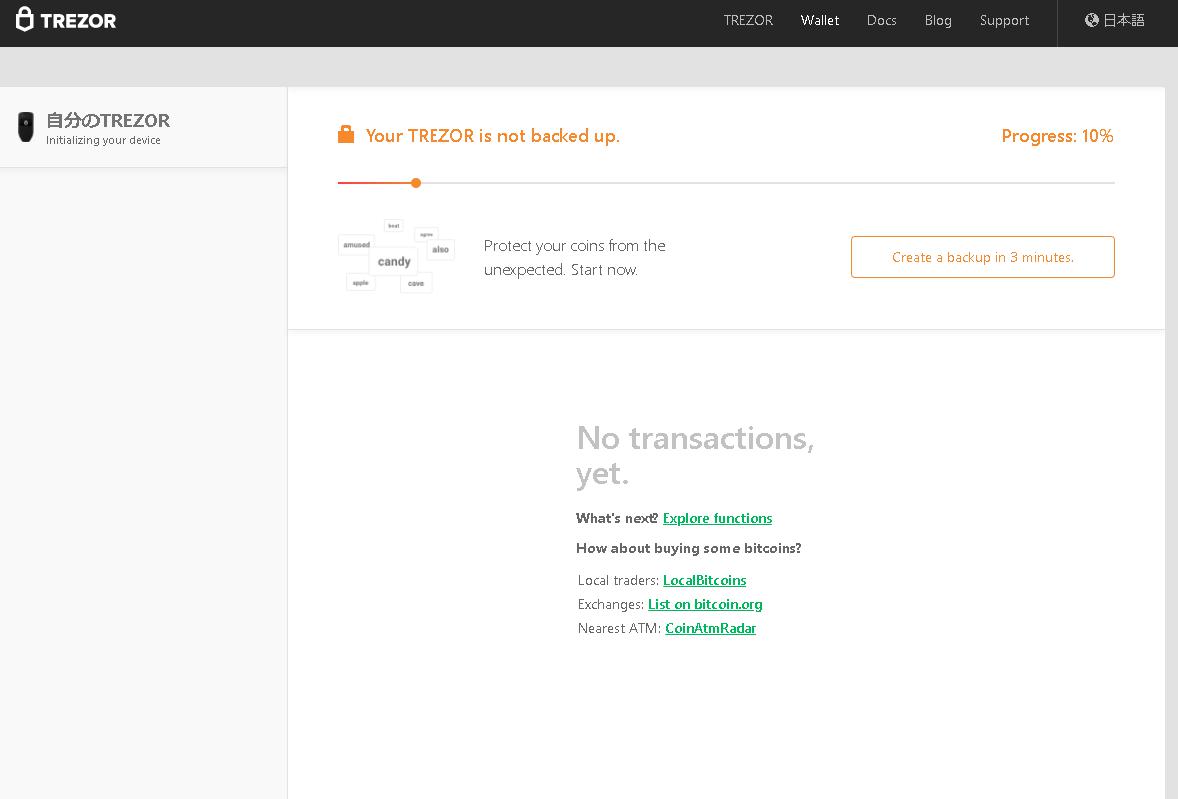Switch to the Wallet tab
1178x799 pixels.
coord(819,20)
